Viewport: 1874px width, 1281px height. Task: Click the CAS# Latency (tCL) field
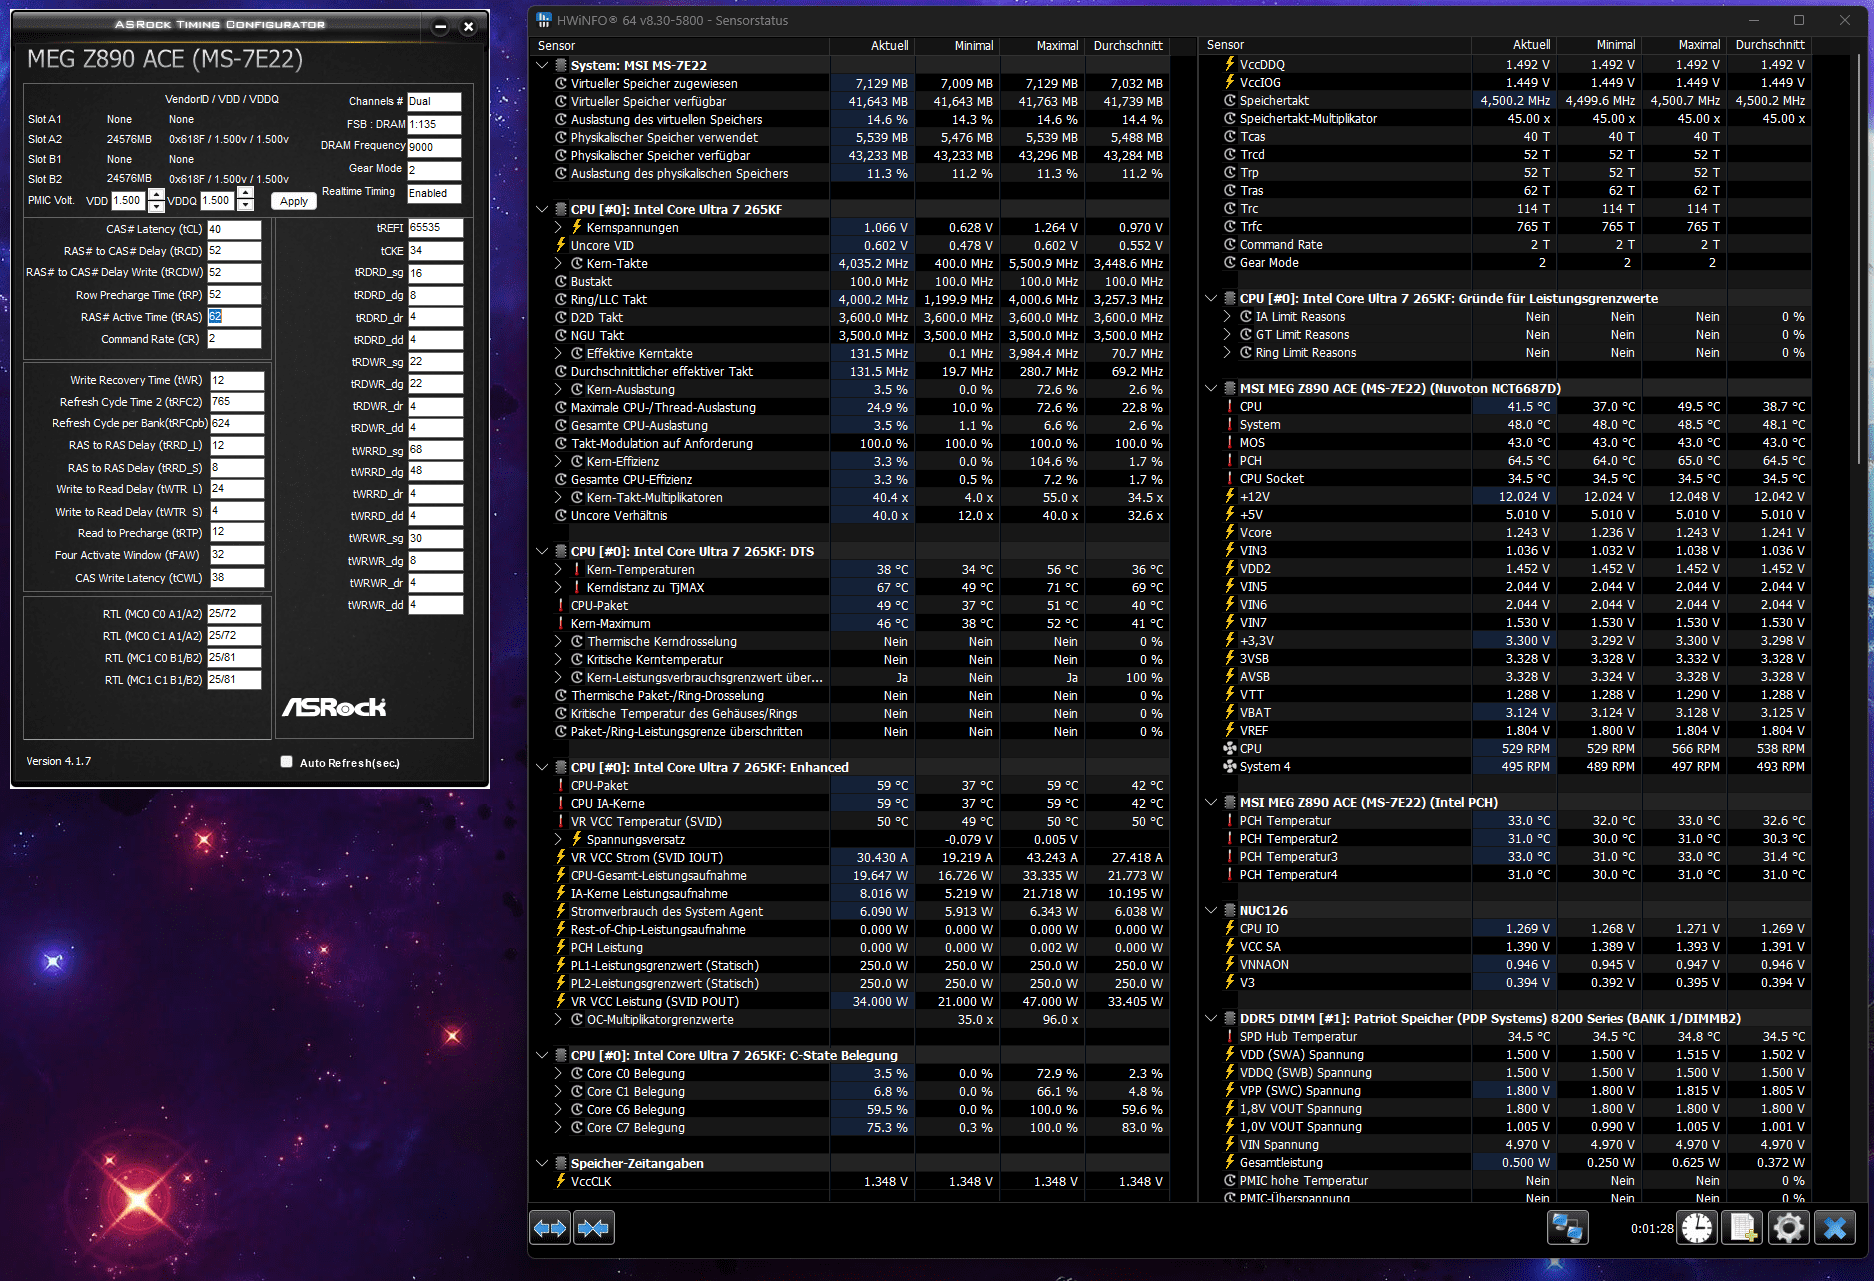pos(234,229)
